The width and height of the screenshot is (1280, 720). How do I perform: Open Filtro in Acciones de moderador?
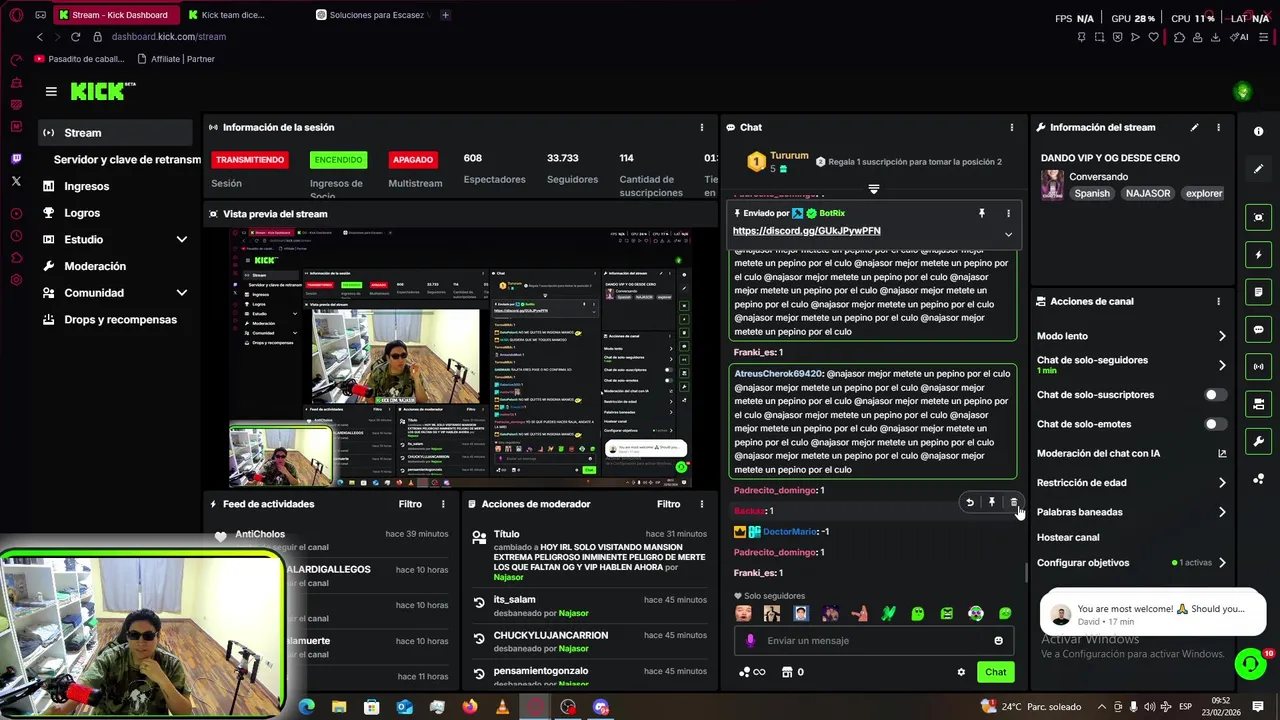668,504
